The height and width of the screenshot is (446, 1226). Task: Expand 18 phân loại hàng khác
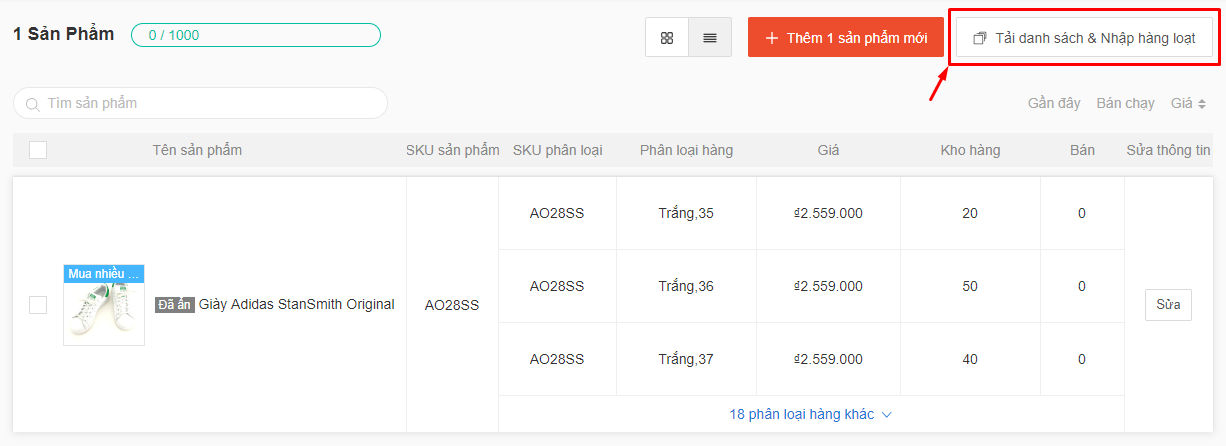810,414
